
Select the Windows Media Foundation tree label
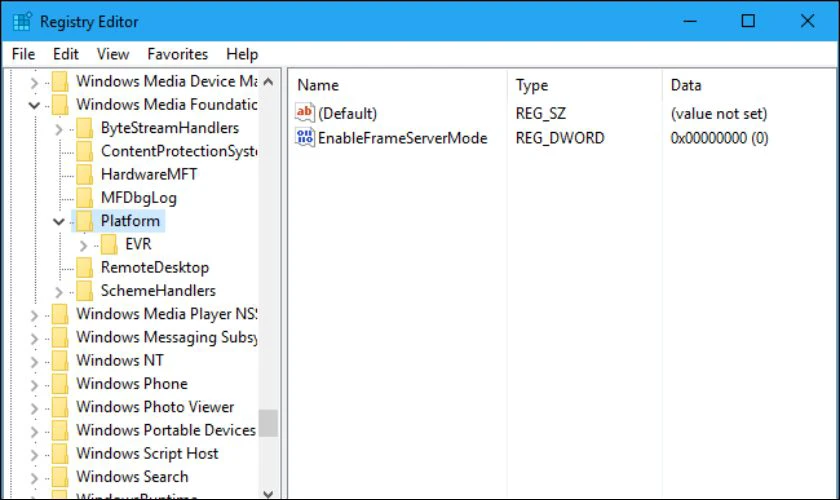(x=167, y=105)
